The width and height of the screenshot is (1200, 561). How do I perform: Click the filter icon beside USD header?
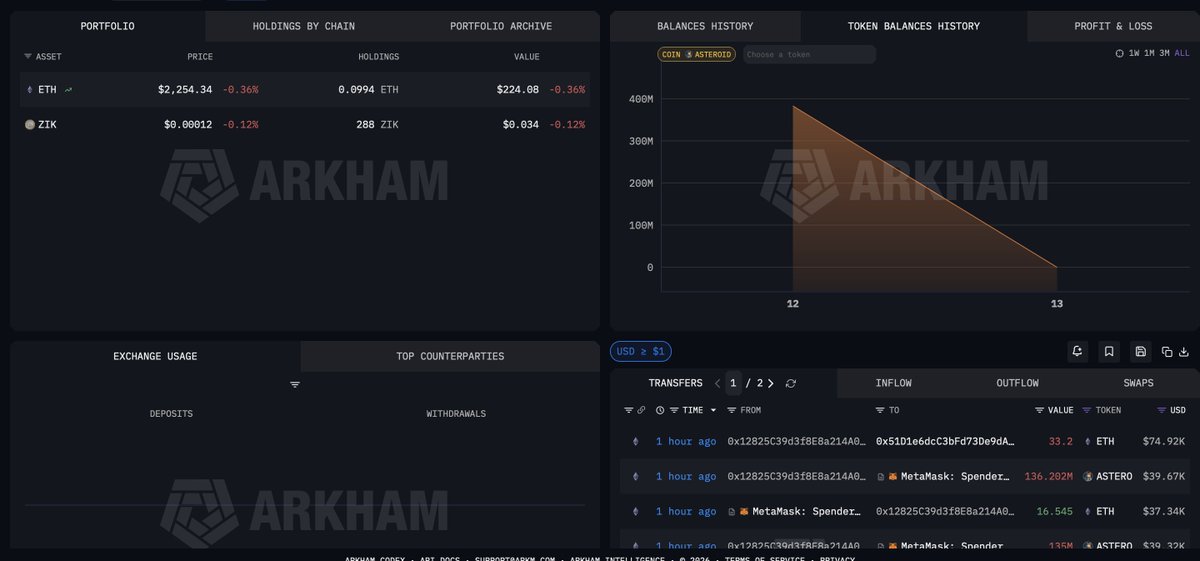(x=1161, y=410)
